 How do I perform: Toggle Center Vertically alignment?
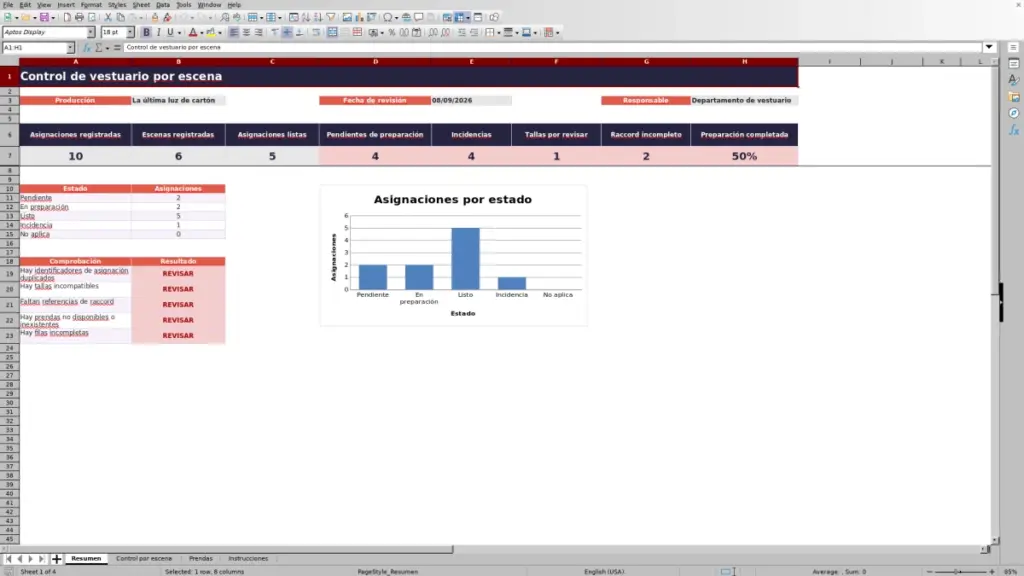pos(287,33)
